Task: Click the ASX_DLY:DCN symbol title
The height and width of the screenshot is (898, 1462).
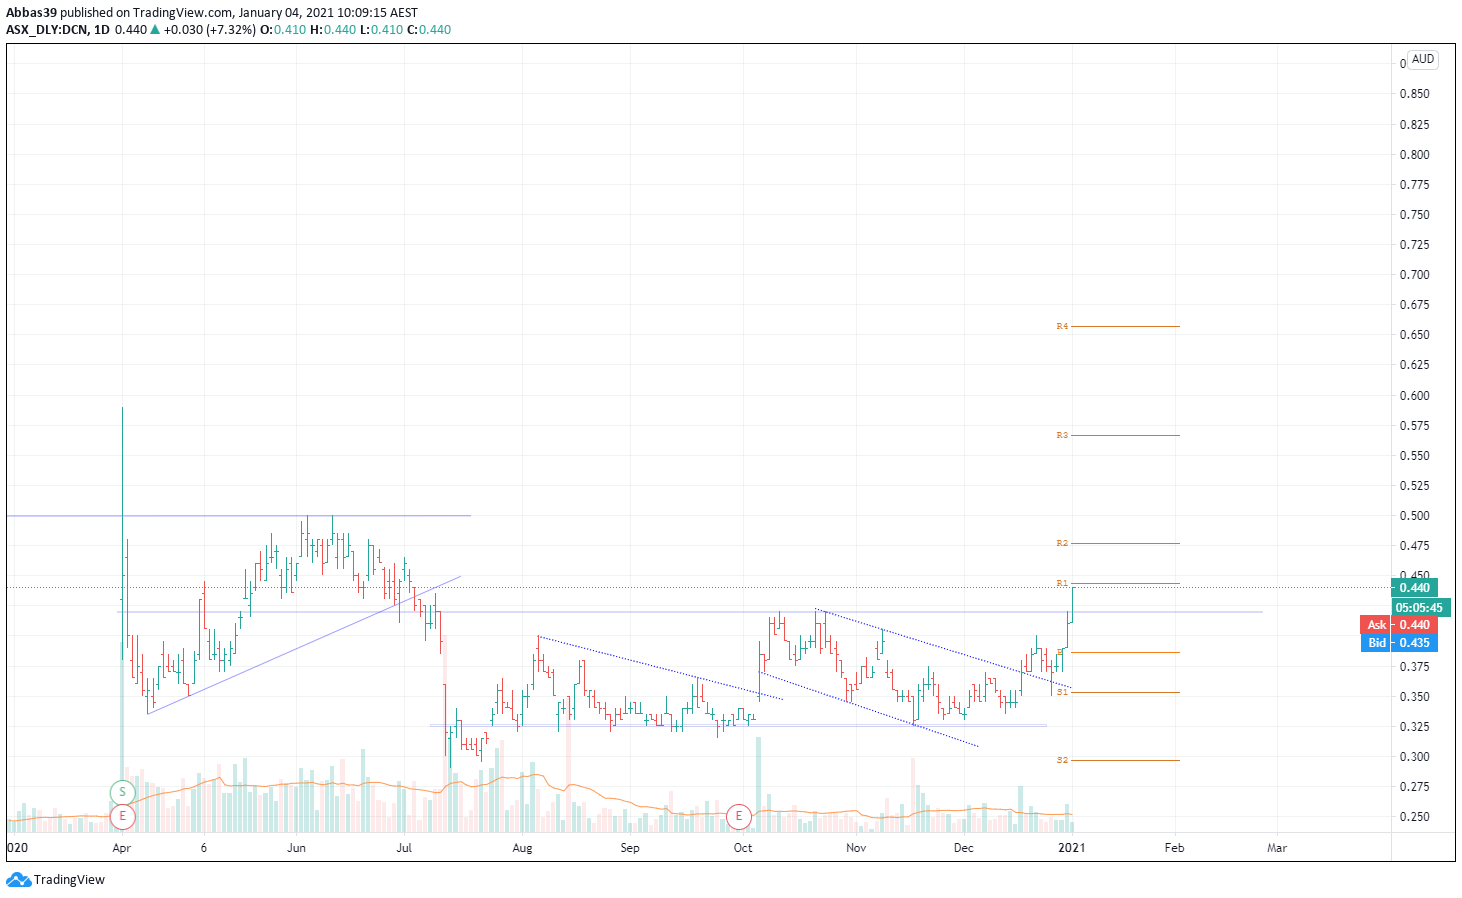Action: [x=47, y=30]
